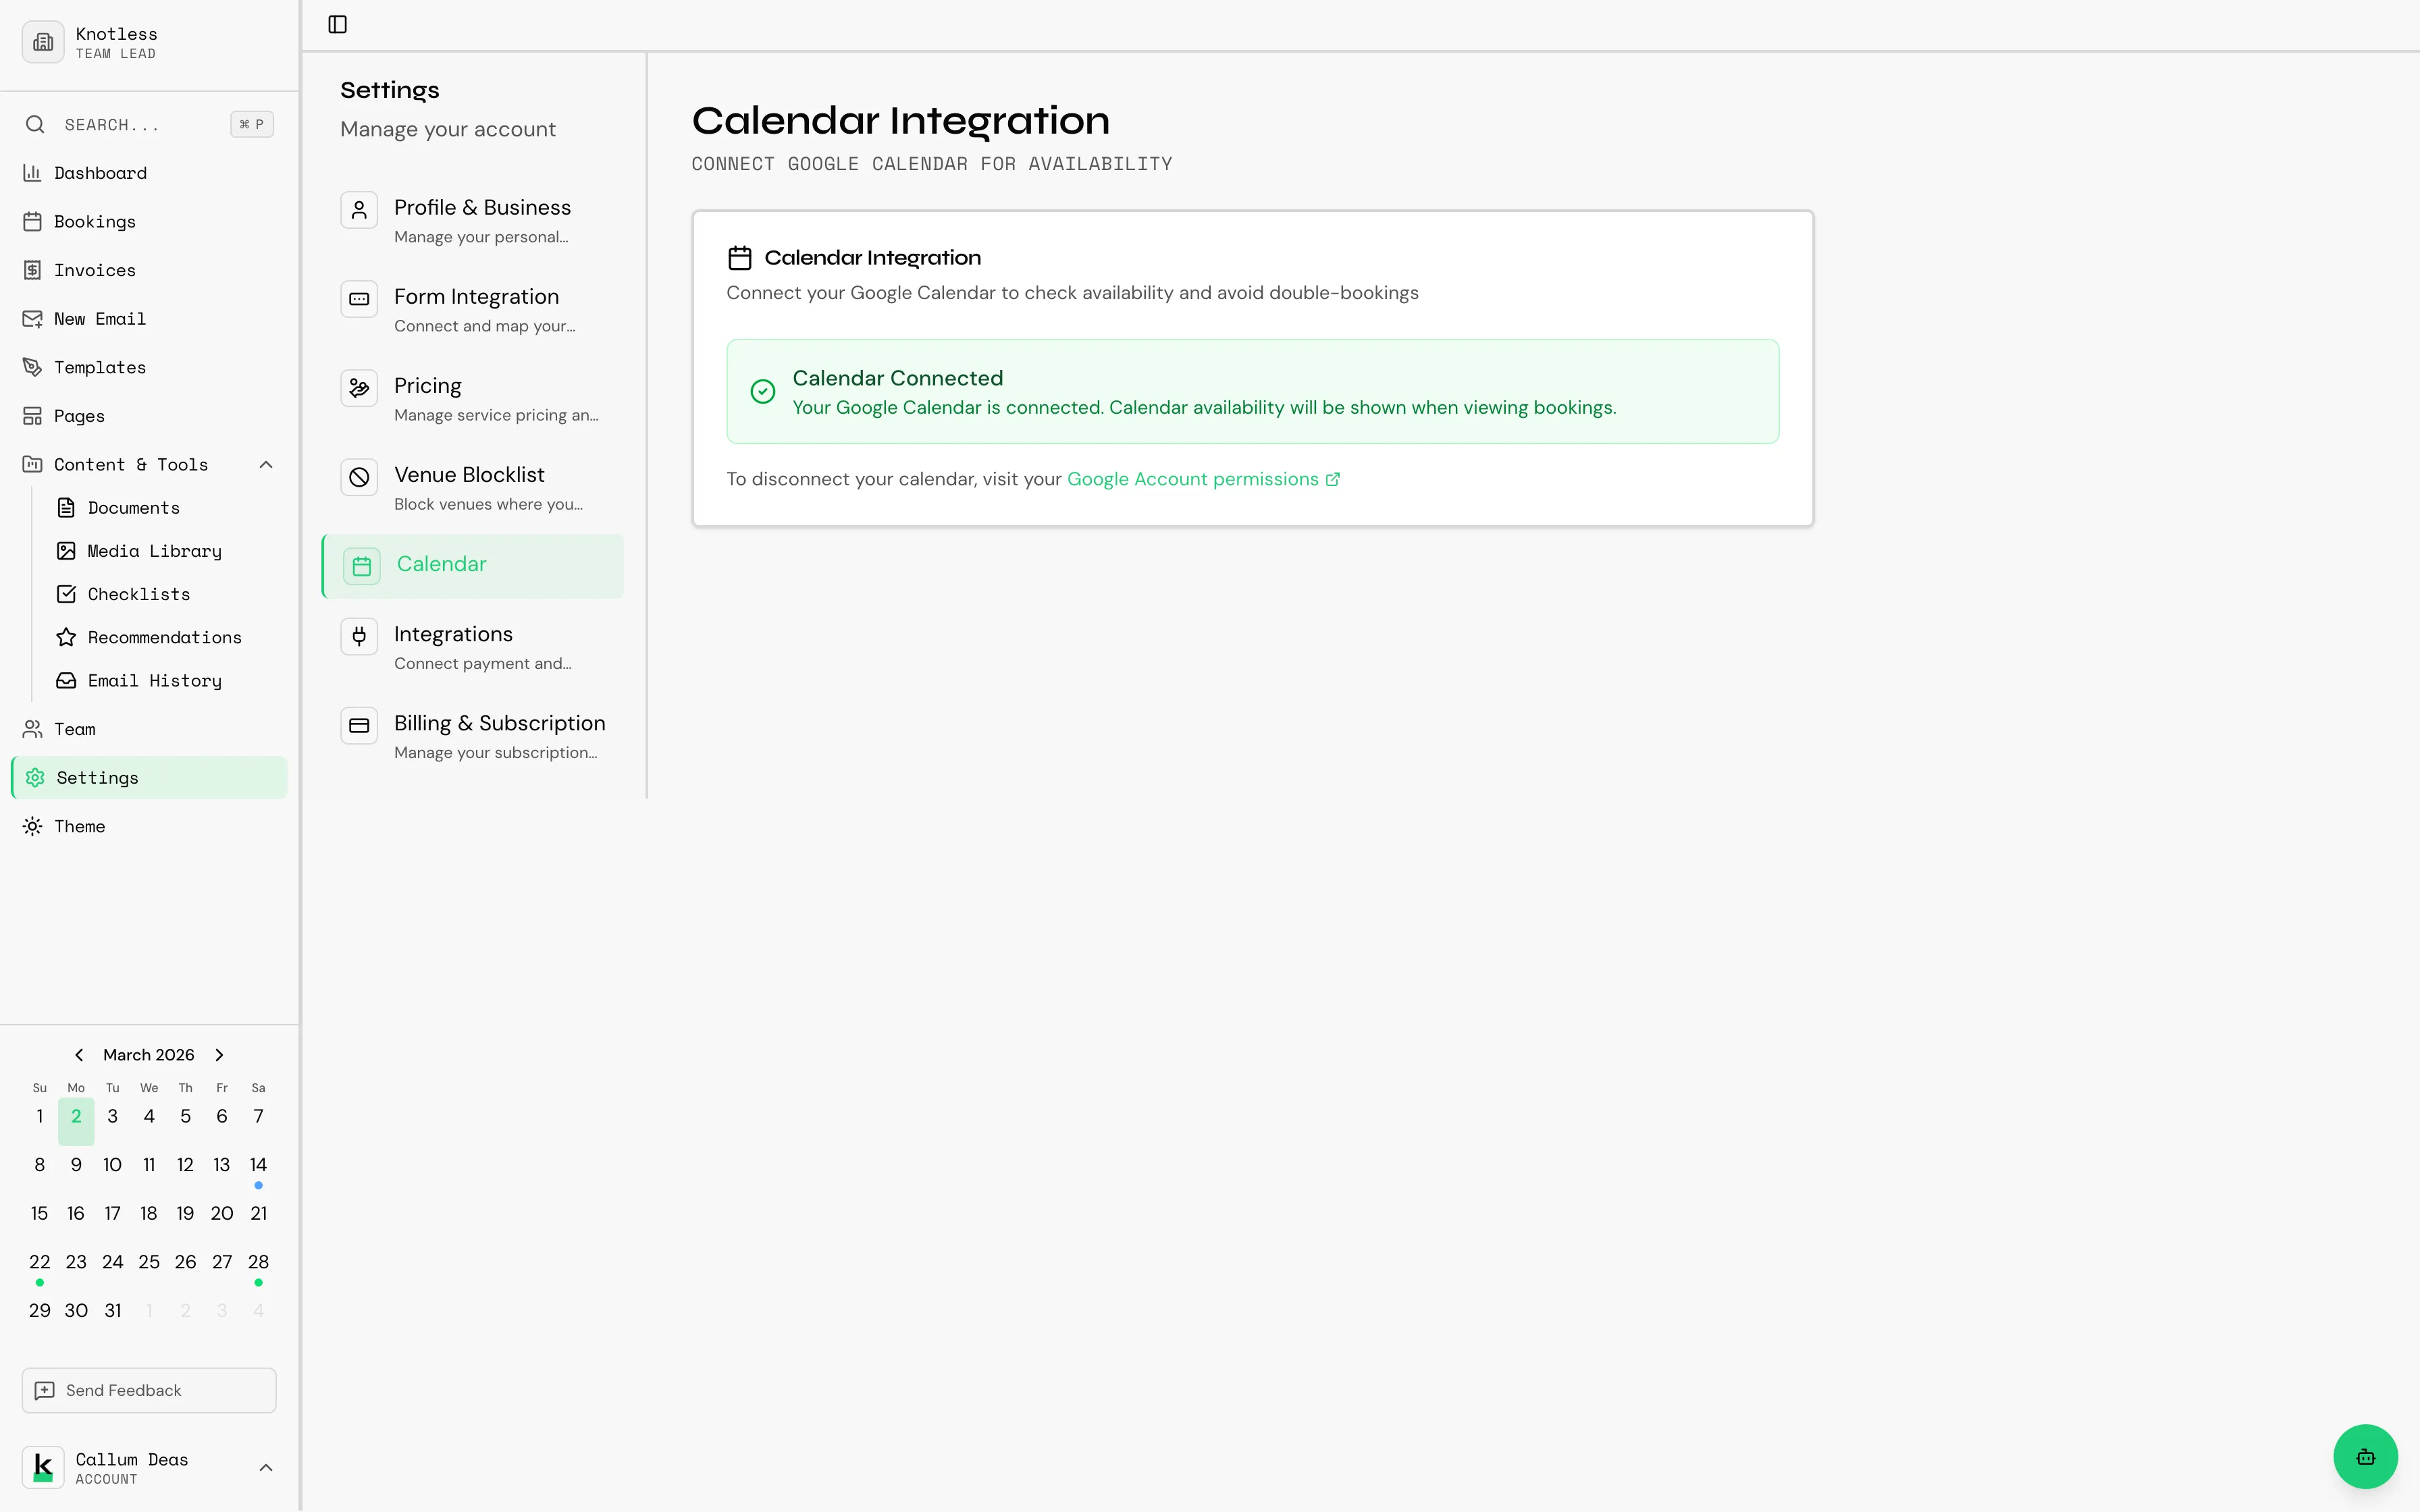Open the Dashboard from the sidebar

click(100, 172)
